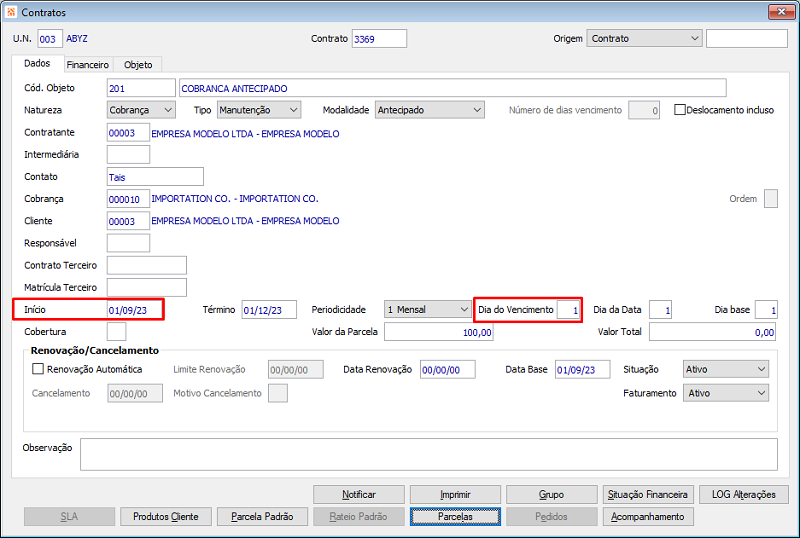Screen dimensions: 800x538
Task: Focus the Valor da Parcela field
Action: pyautogui.click(x=439, y=332)
